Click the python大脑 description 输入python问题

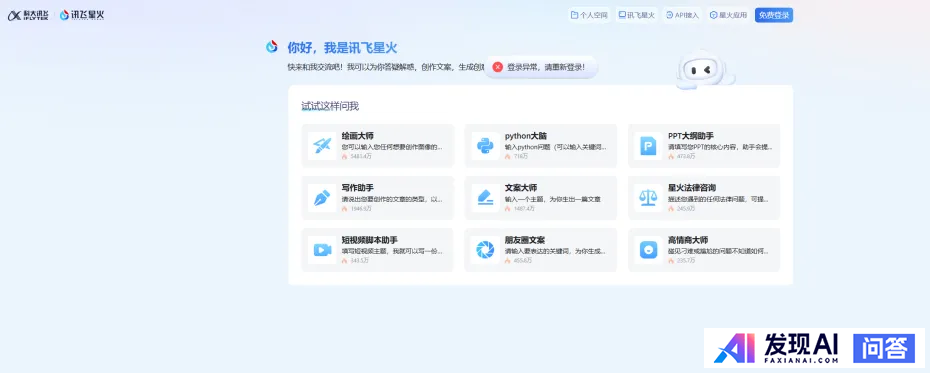(x=556, y=147)
